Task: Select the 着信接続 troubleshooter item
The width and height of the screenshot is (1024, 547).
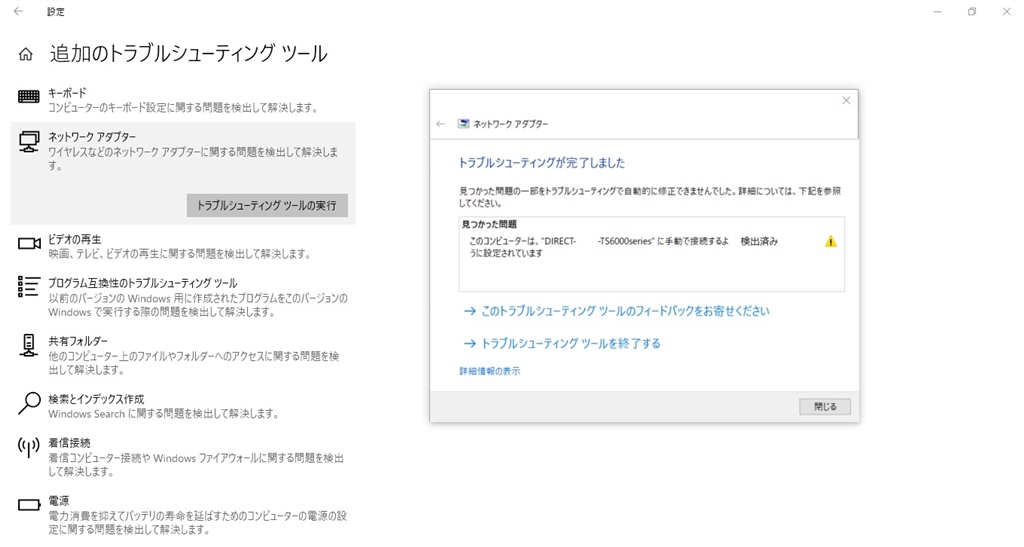Action: 183,457
